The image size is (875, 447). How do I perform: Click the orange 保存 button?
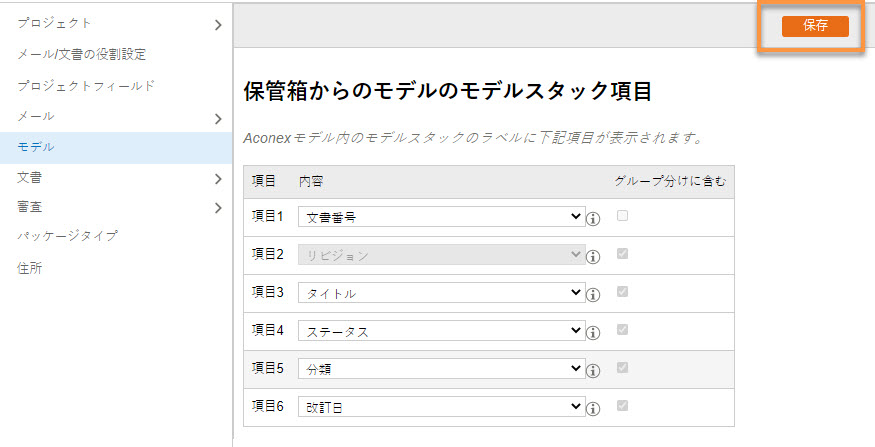point(815,26)
